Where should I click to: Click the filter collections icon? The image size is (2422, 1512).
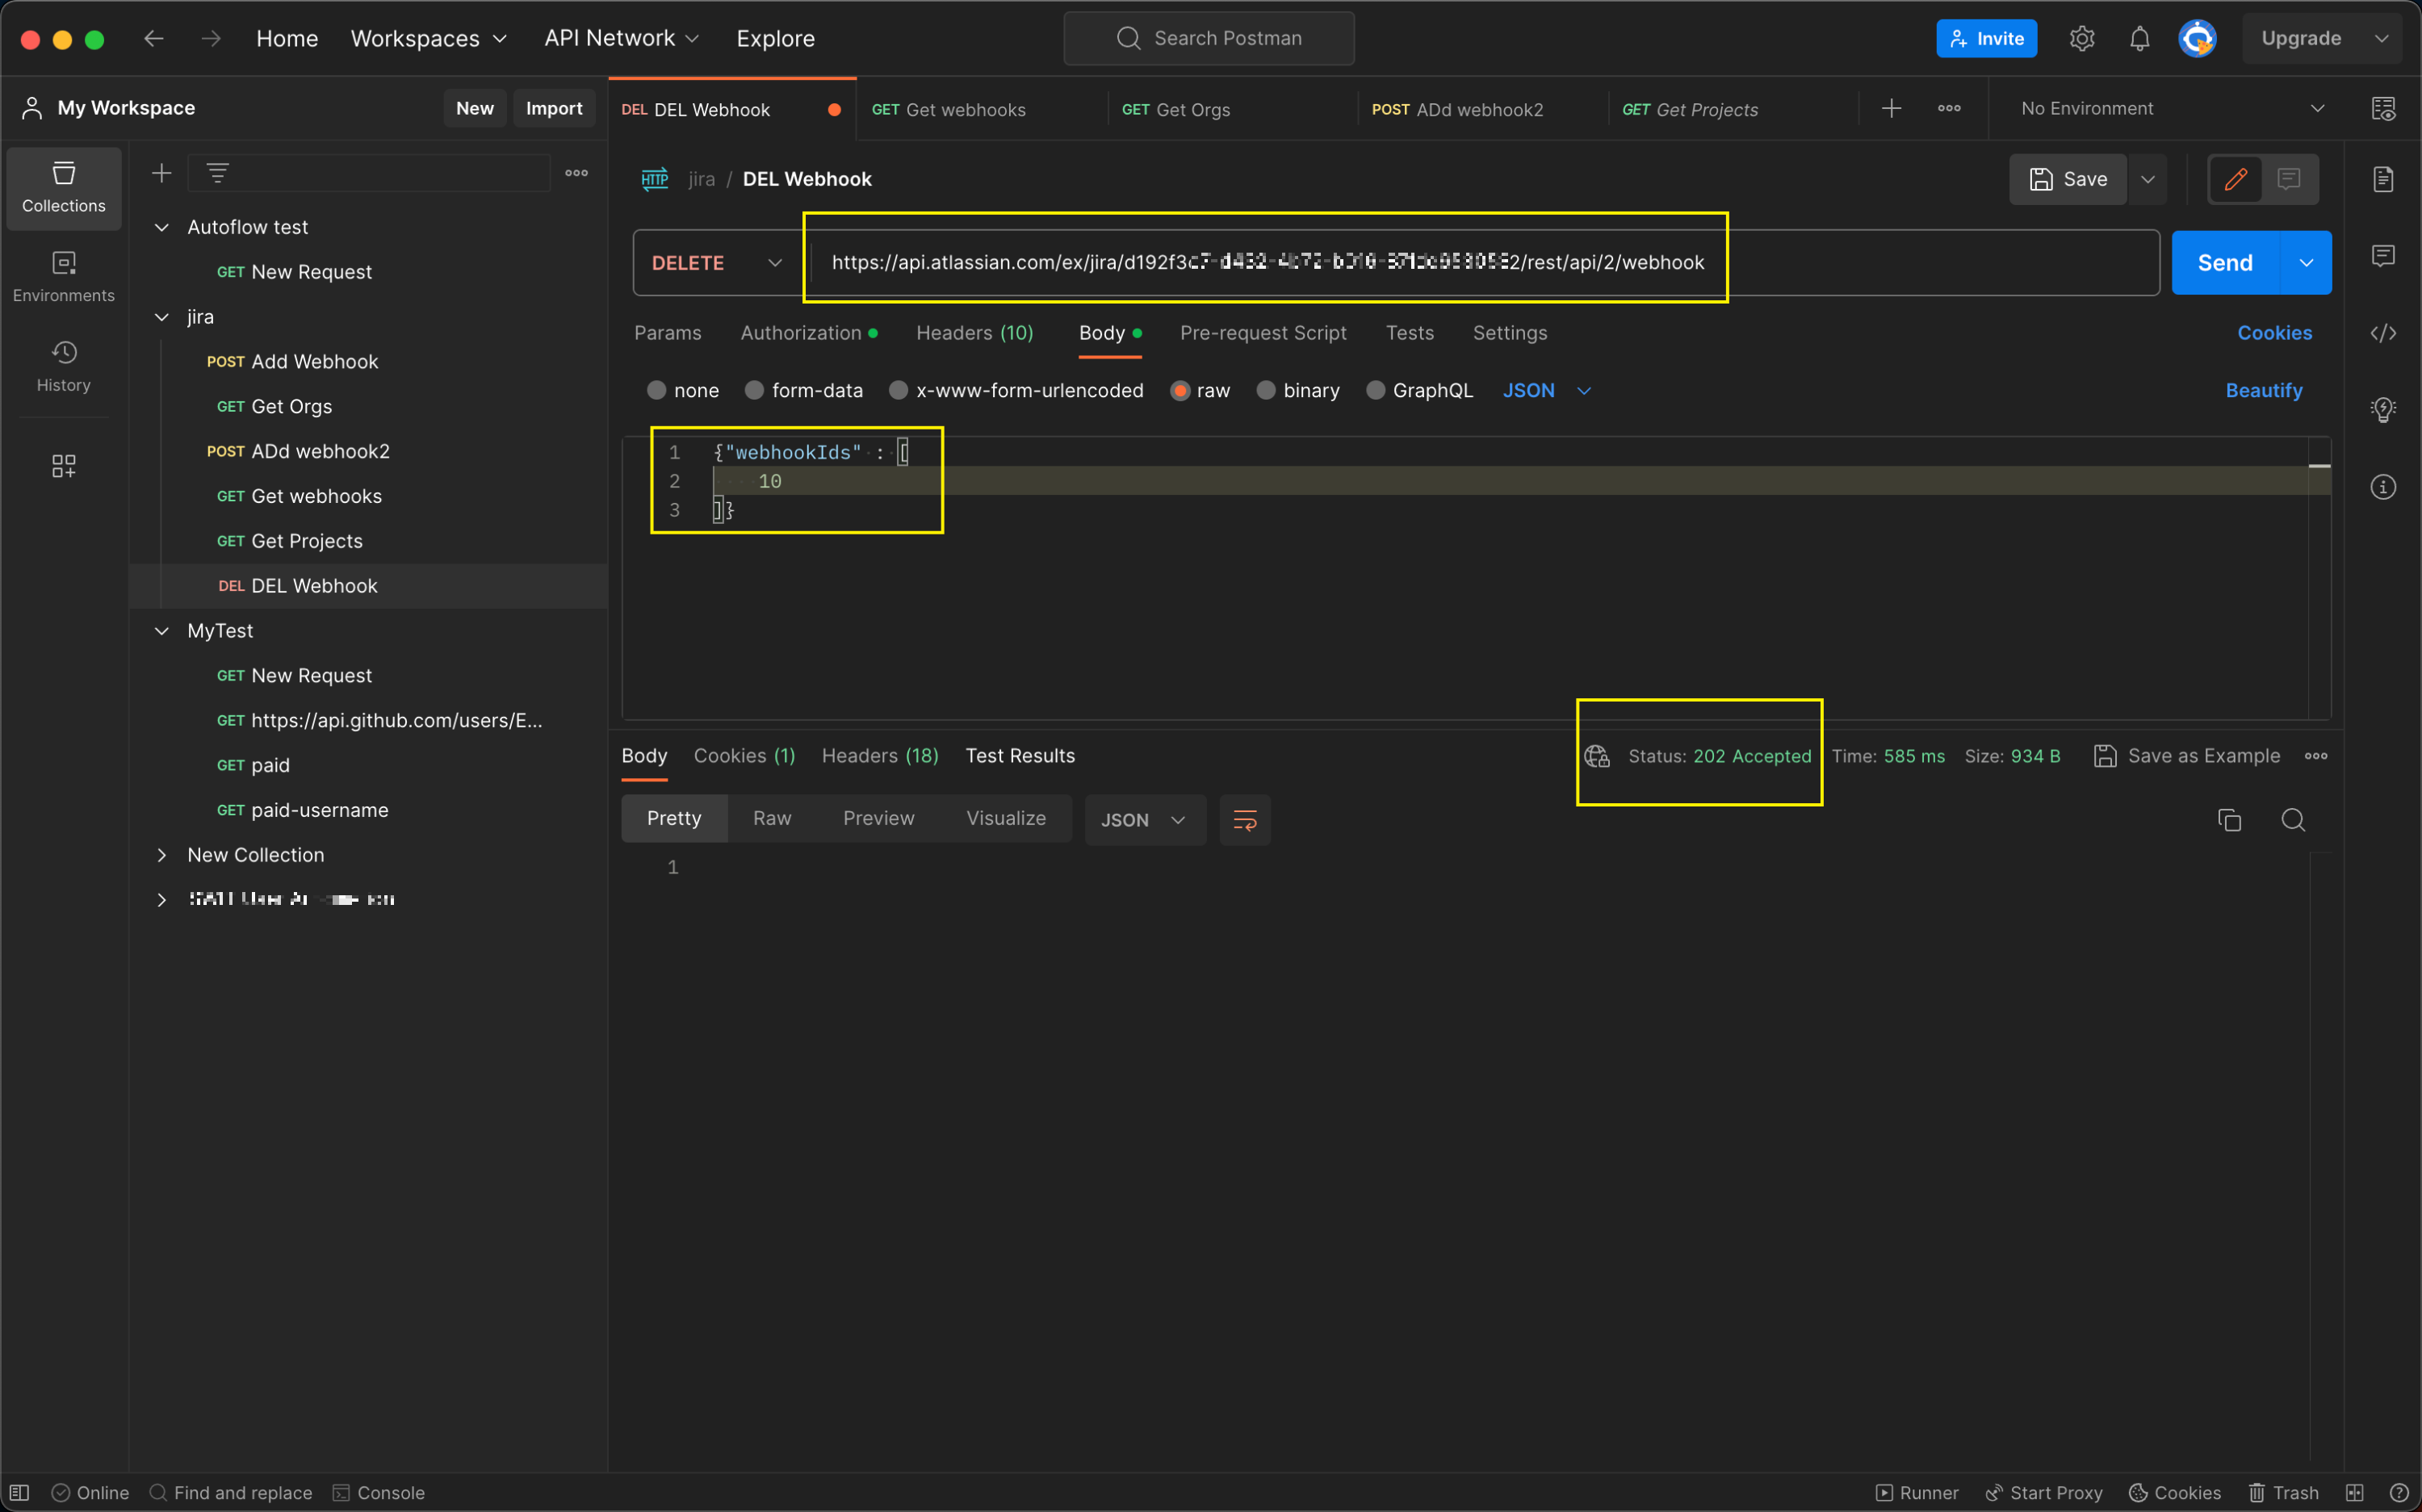point(217,173)
